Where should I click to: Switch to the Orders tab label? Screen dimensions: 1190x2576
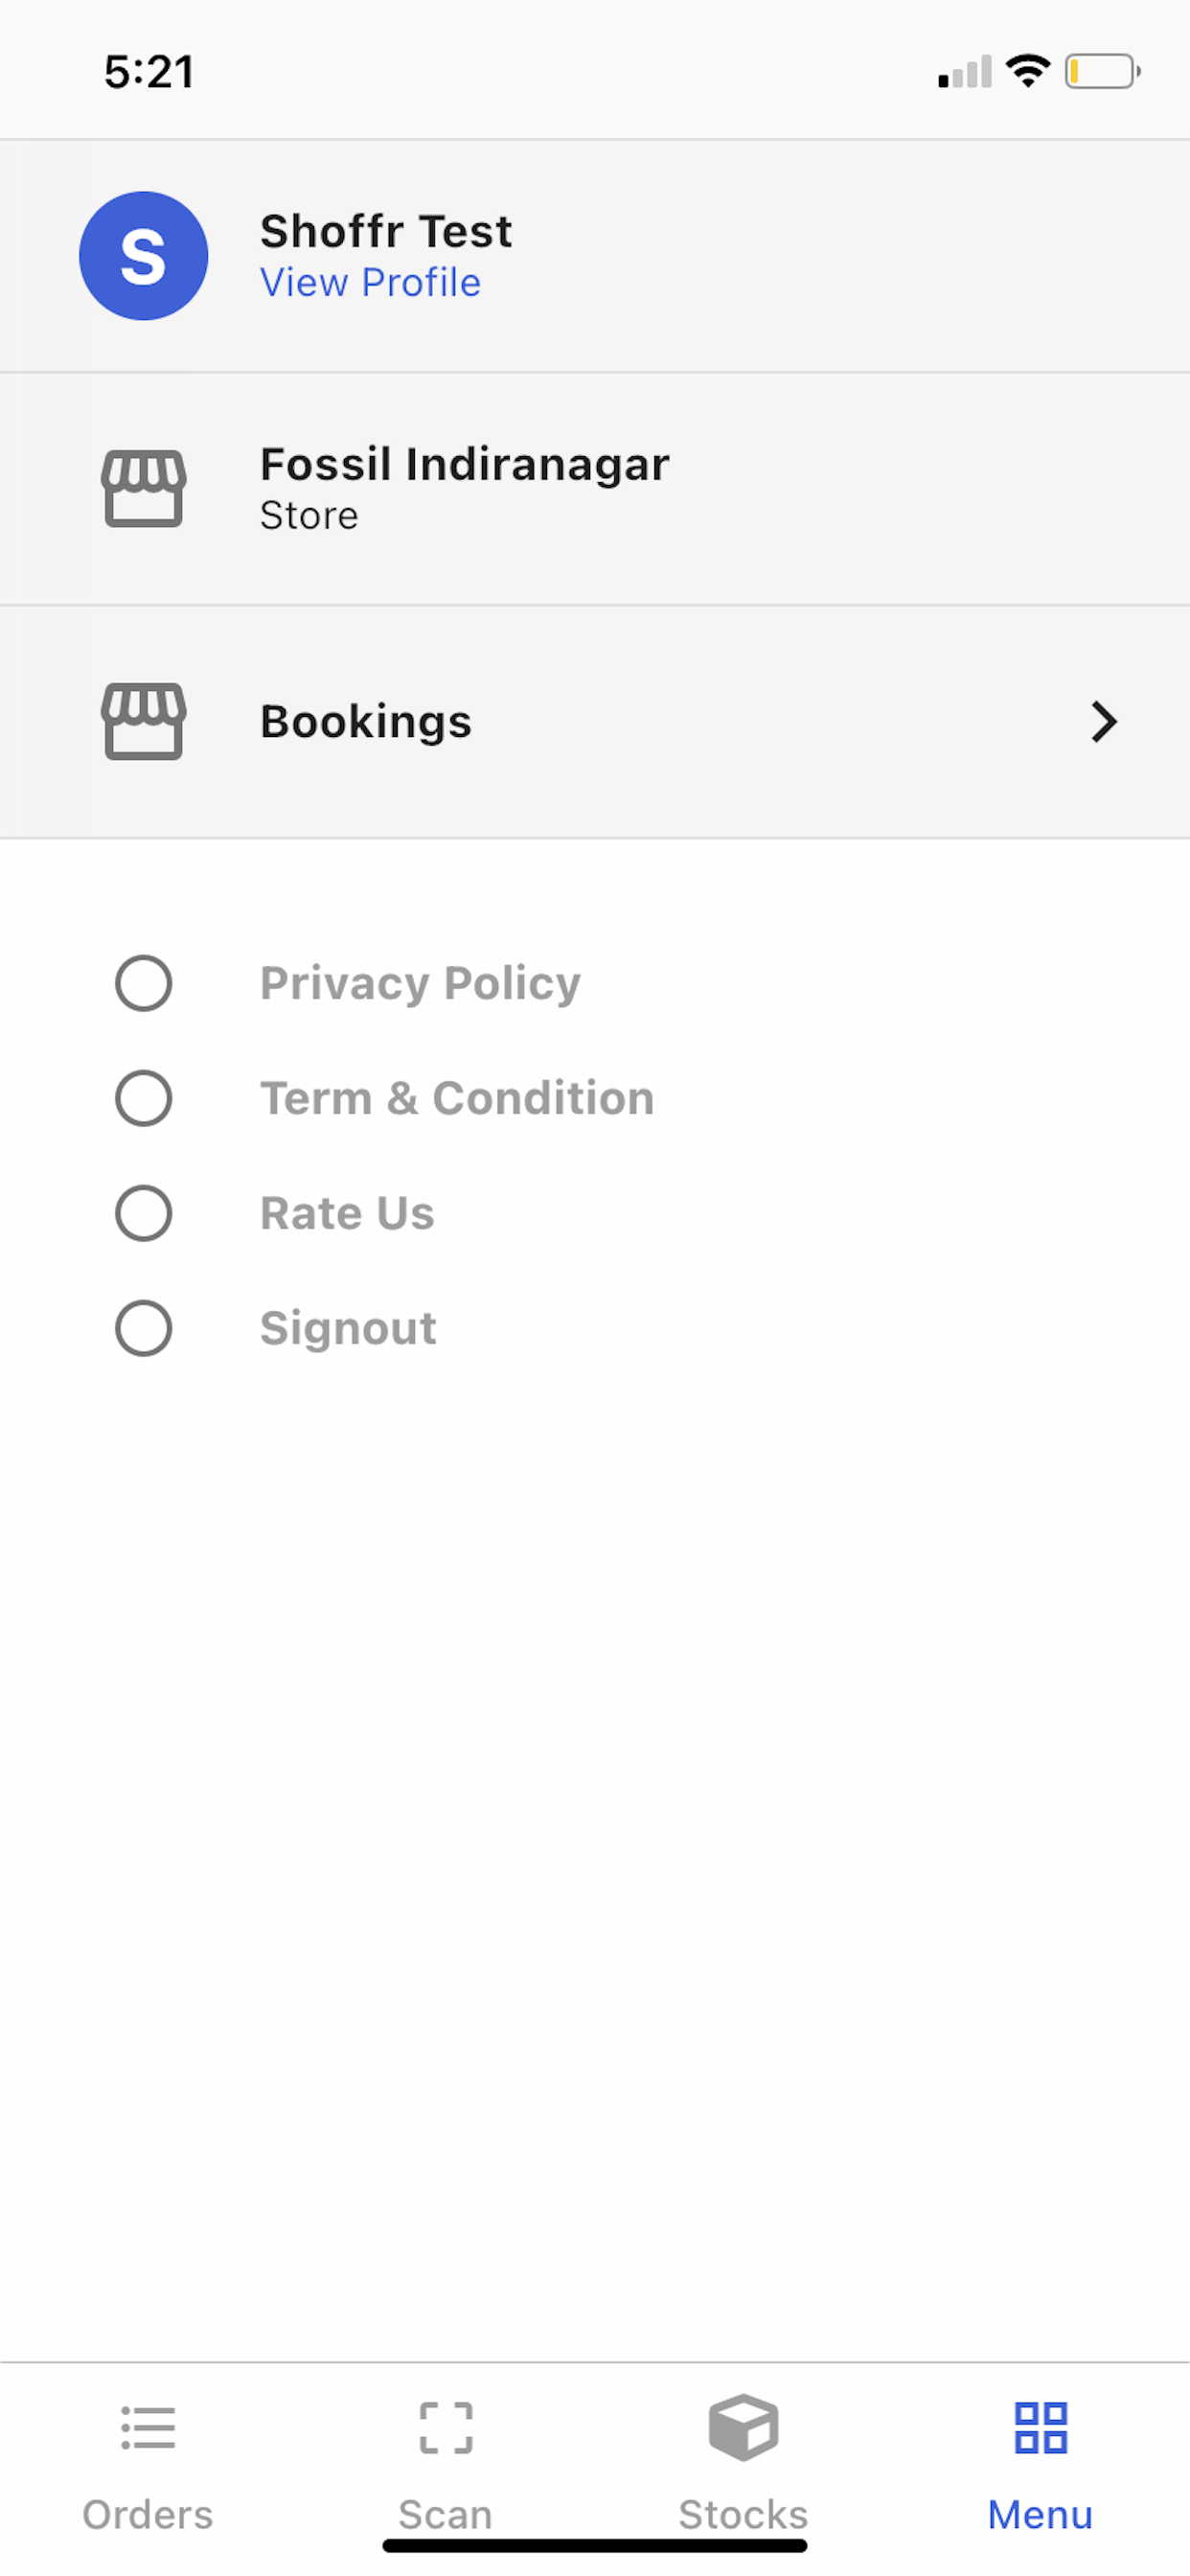(148, 2514)
